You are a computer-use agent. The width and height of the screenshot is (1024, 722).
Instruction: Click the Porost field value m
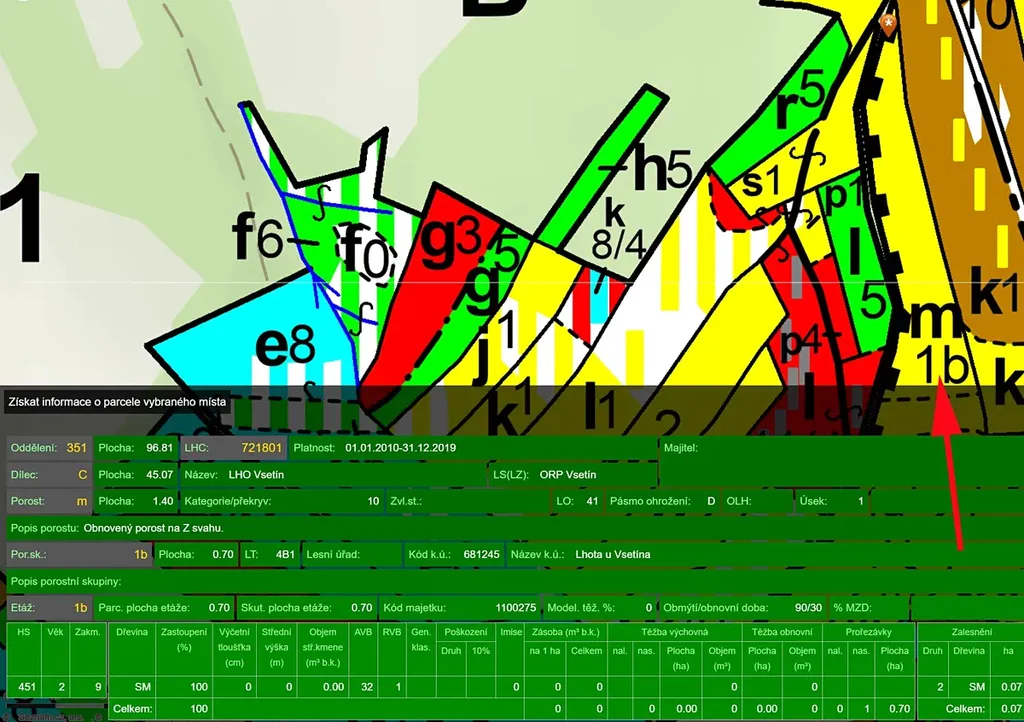[82, 500]
